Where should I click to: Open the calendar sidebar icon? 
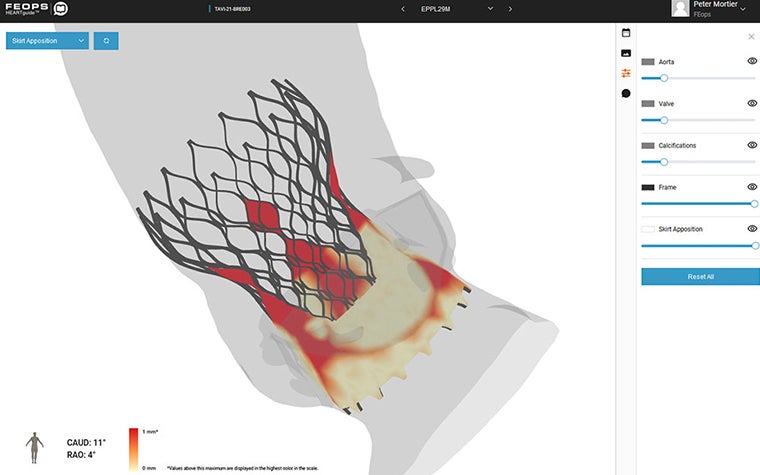tap(626, 32)
